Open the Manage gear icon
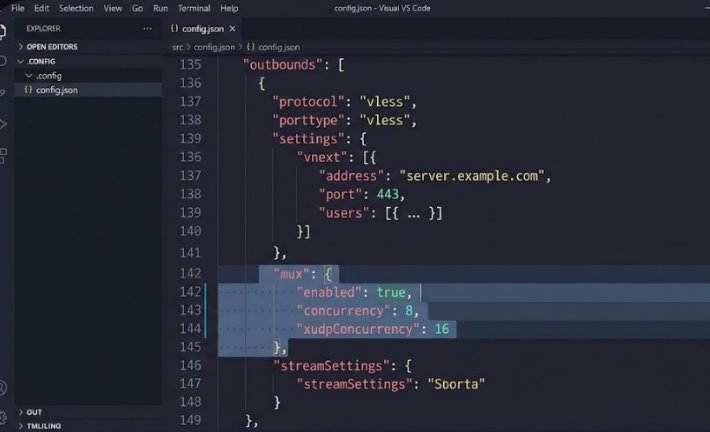The image size is (710, 432). (3, 417)
